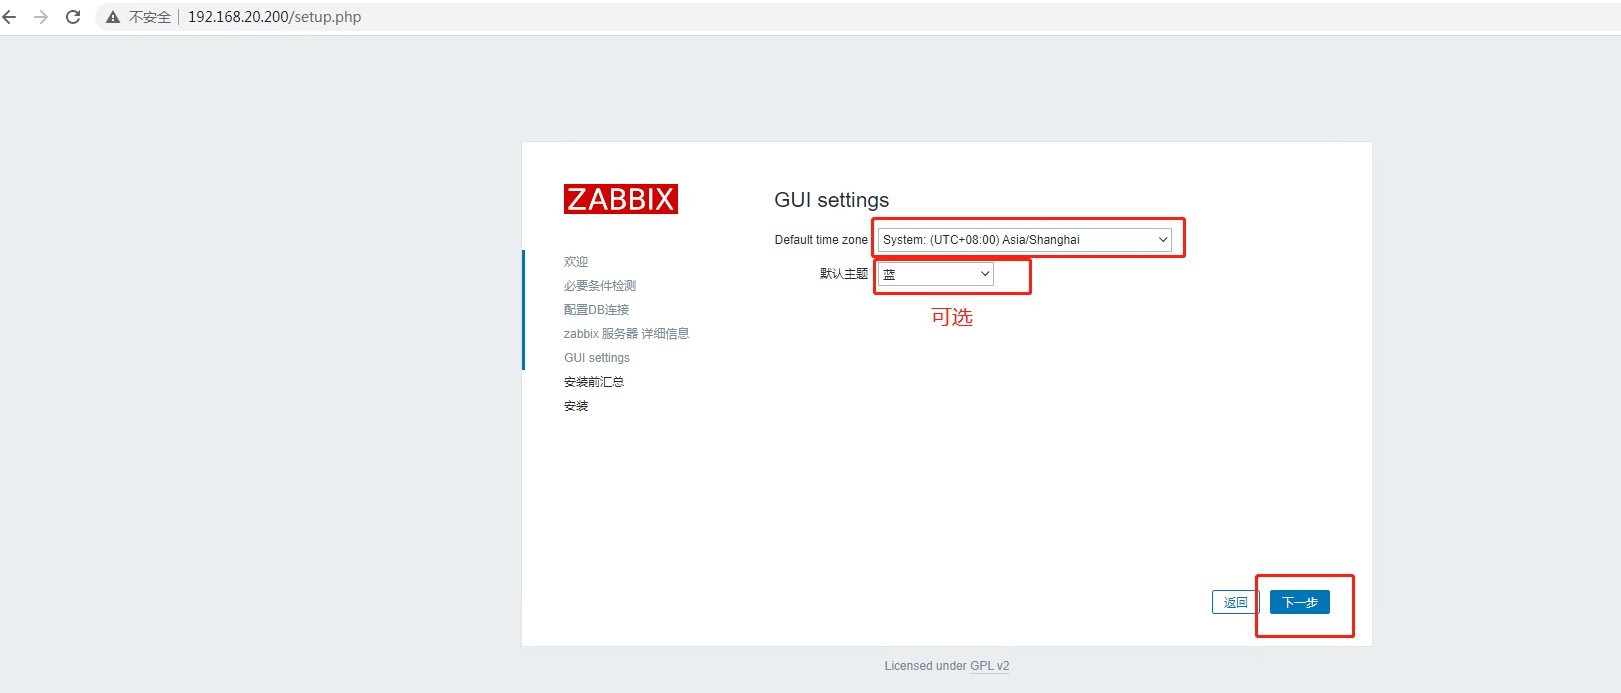Open the GPL v2 license link
Screen dimensions: 1621x693
[990, 666]
